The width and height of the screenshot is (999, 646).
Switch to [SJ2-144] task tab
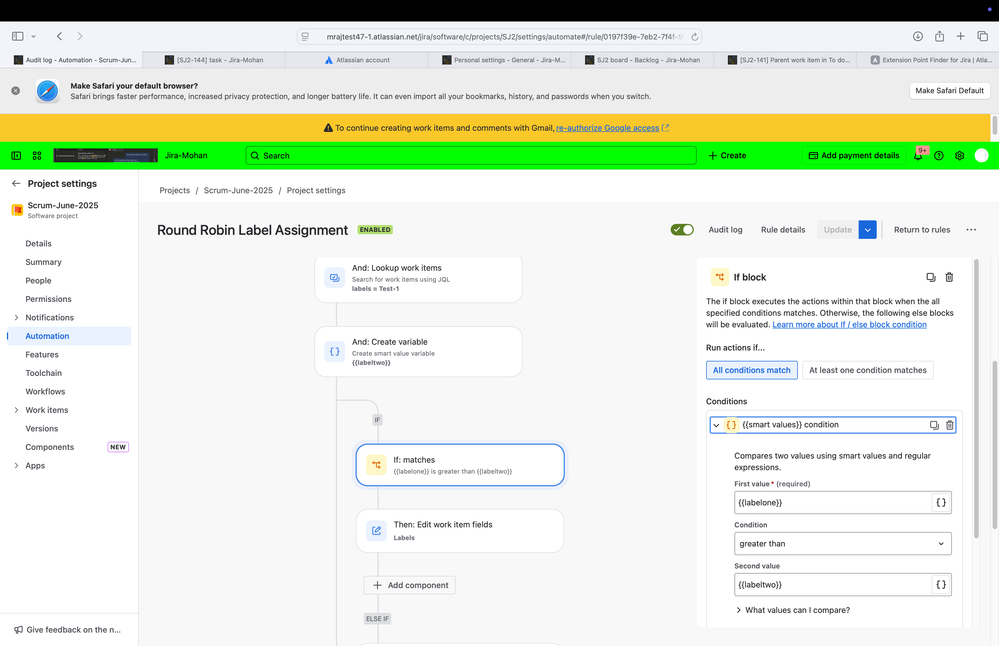click(214, 60)
